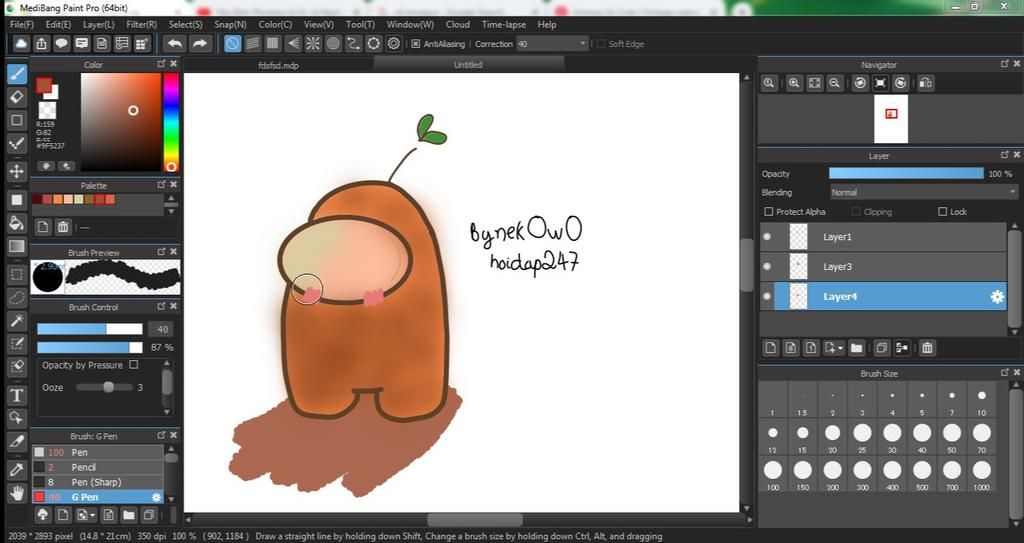The height and width of the screenshot is (543, 1024).
Task: Click the brush size value field showing 40
Action: (162, 329)
